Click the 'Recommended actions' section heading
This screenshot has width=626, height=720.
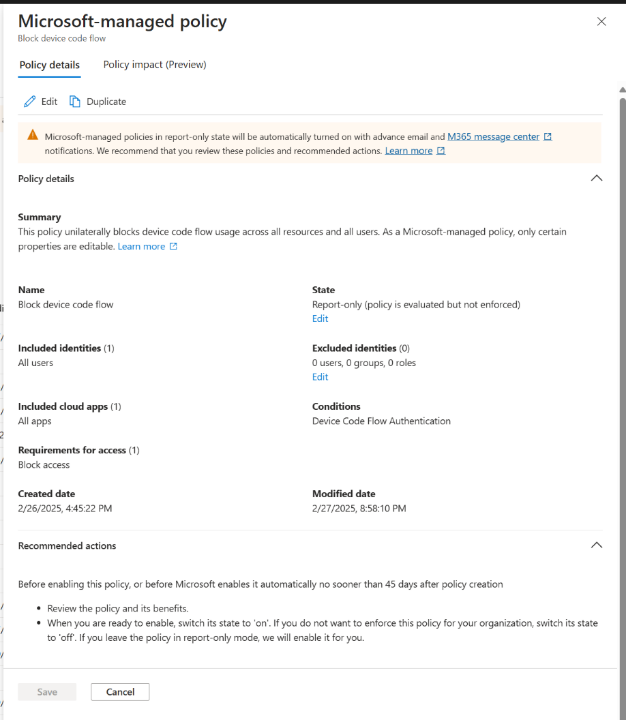(67, 546)
